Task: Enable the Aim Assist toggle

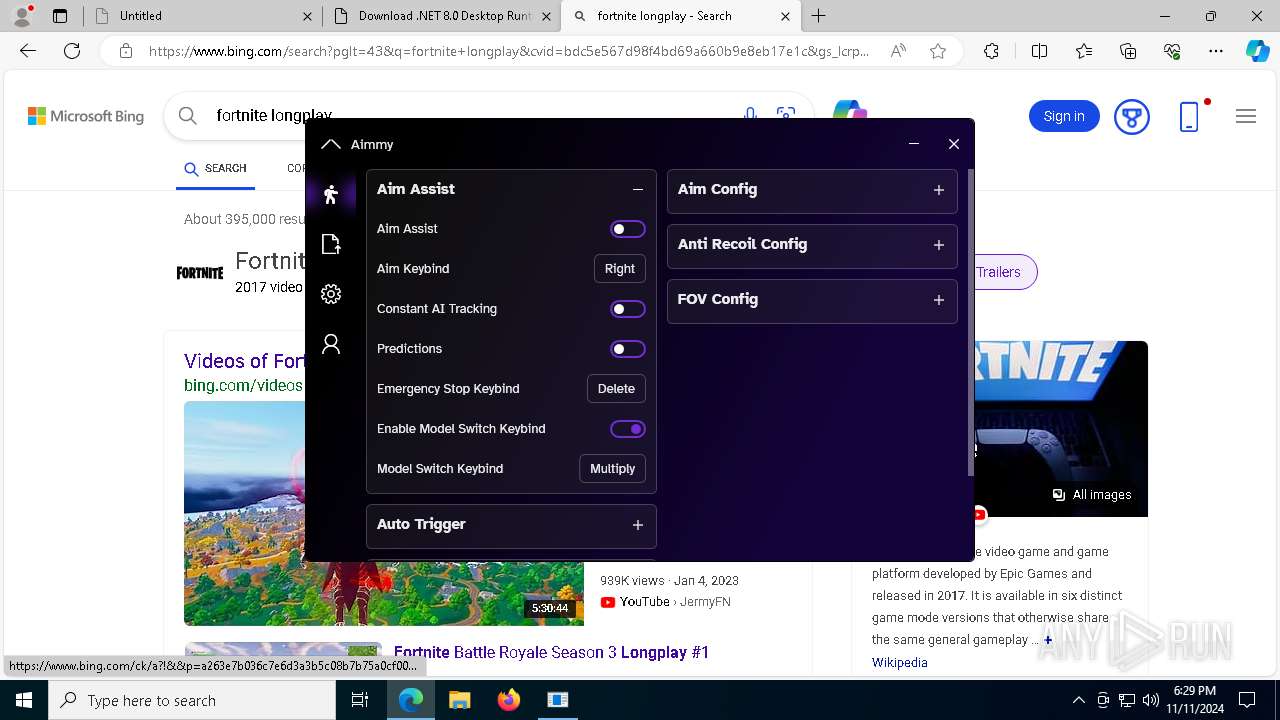Action: click(x=628, y=229)
